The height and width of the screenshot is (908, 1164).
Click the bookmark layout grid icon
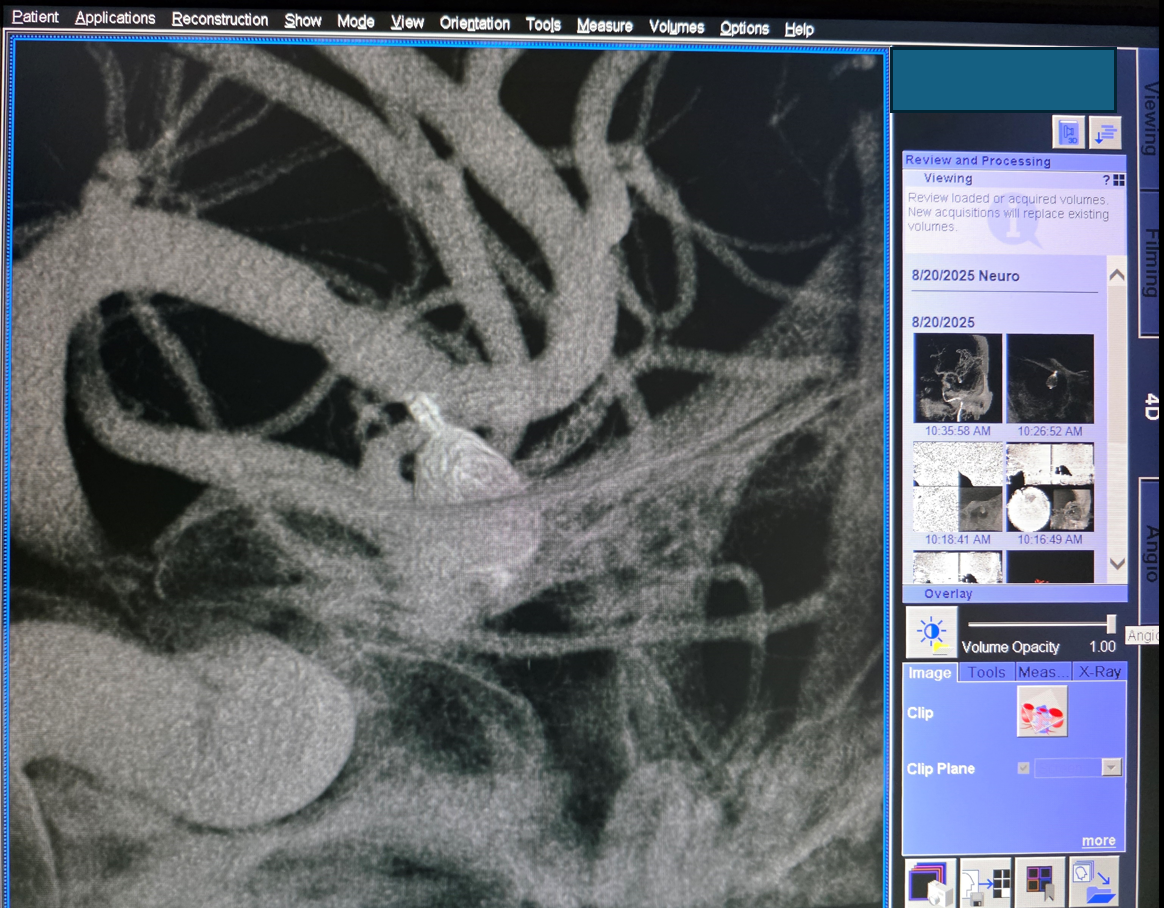(1040, 882)
